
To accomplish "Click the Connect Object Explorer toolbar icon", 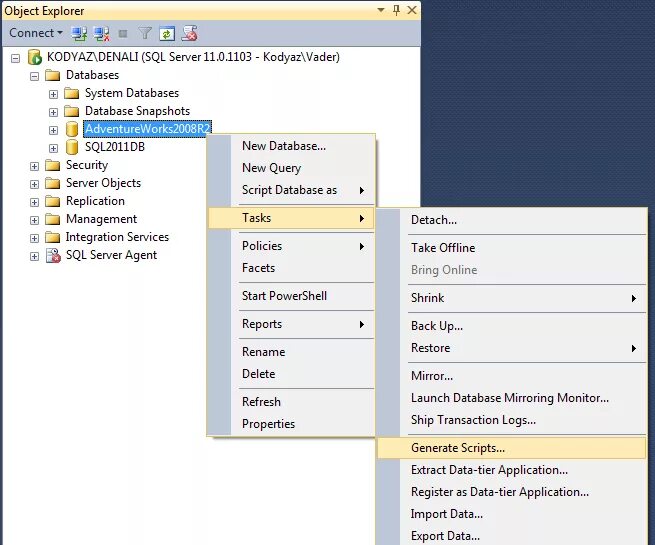I will 79,33.
